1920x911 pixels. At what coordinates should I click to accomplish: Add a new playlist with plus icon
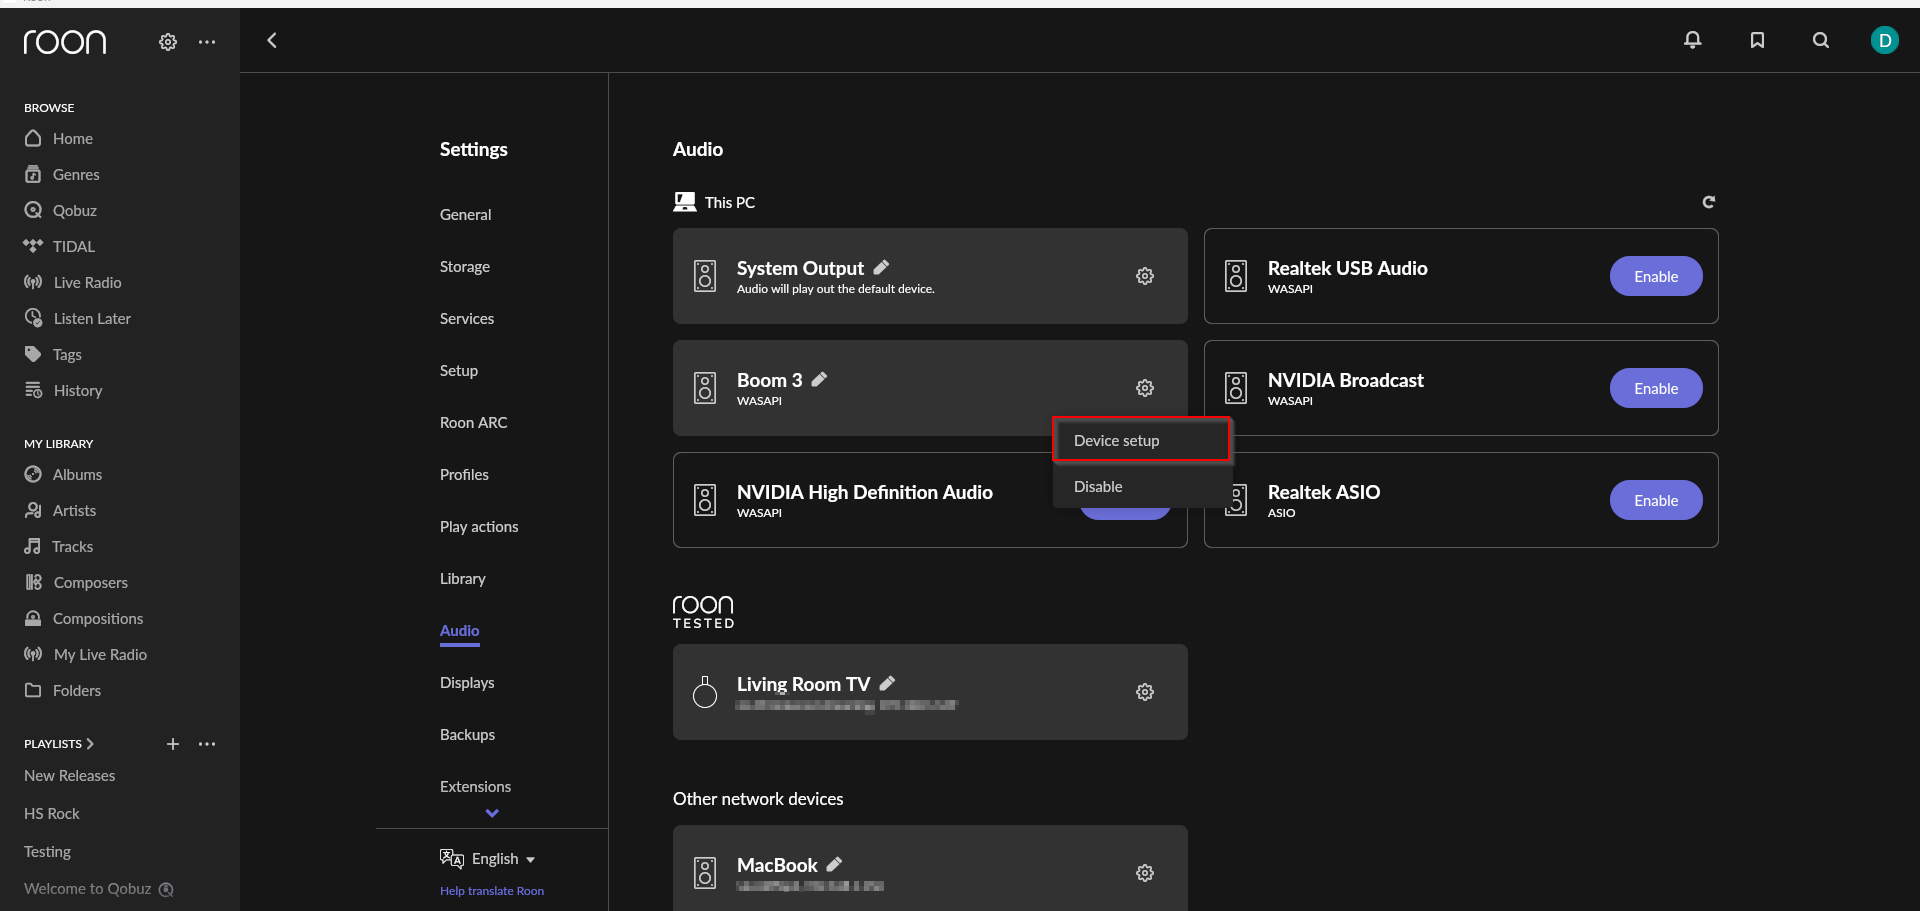[x=173, y=744]
